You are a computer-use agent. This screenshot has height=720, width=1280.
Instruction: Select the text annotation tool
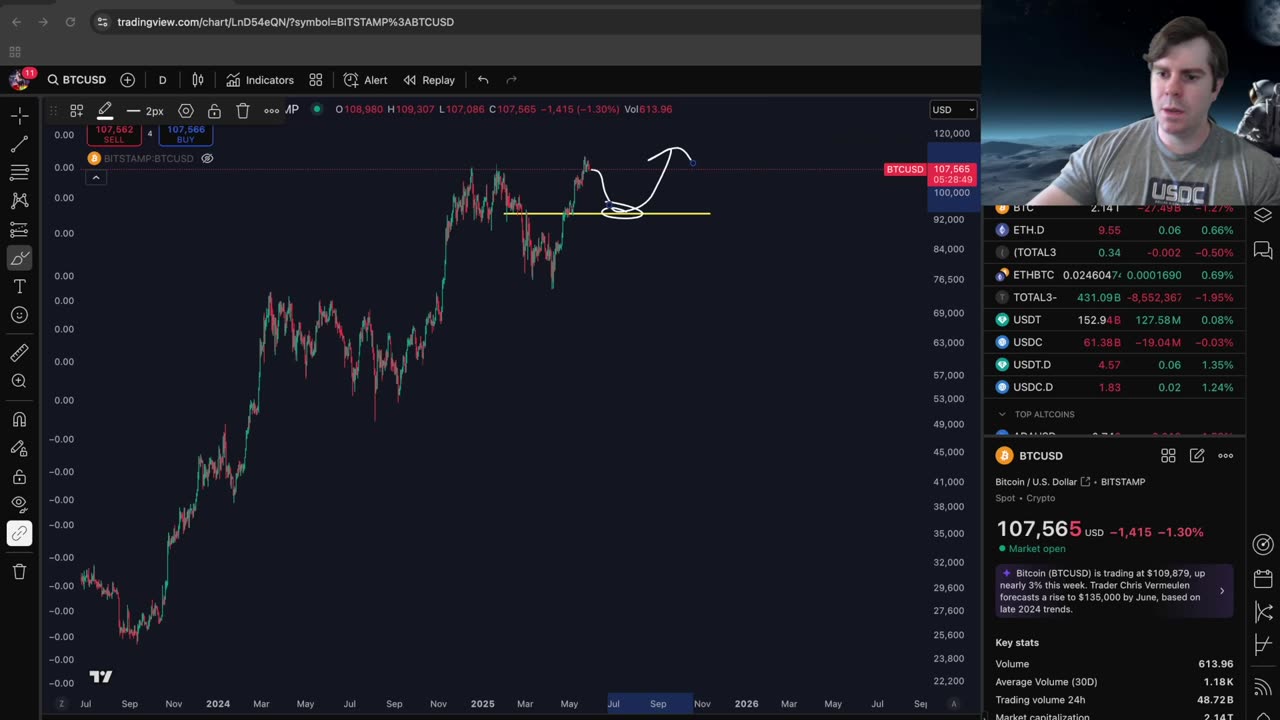[x=19, y=287]
